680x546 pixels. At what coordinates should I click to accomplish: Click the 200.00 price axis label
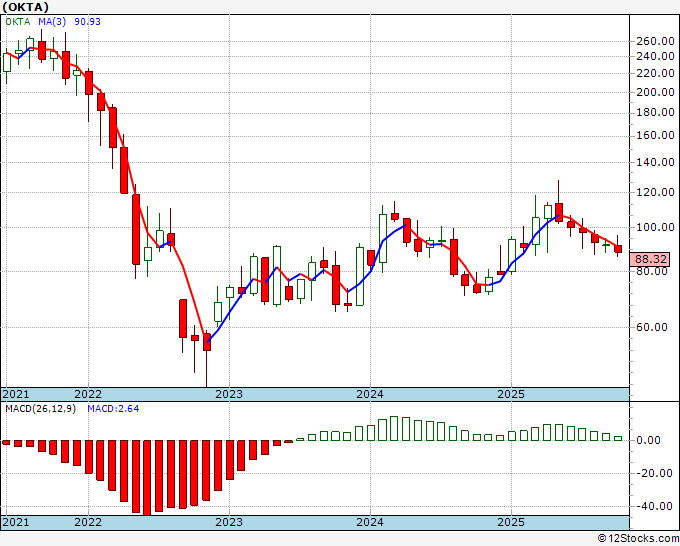pyautogui.click(x=655, y=92)
